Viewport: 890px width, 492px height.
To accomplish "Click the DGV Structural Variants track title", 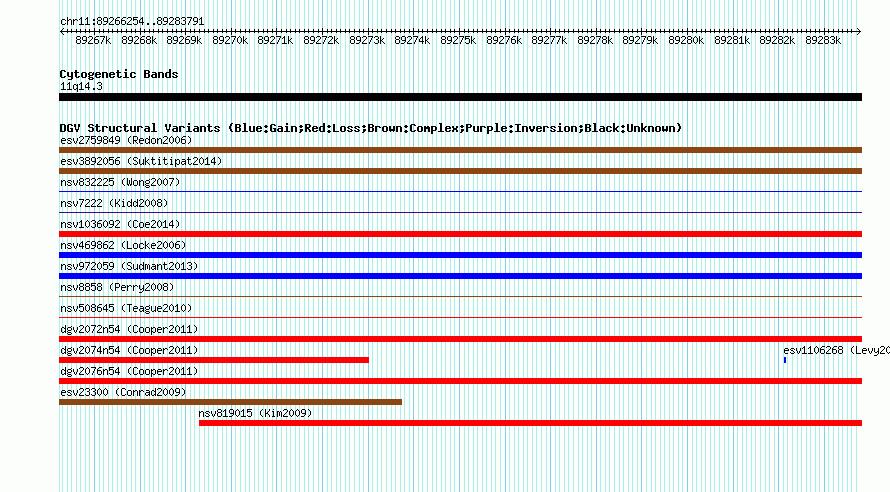I will click(371, 128).
